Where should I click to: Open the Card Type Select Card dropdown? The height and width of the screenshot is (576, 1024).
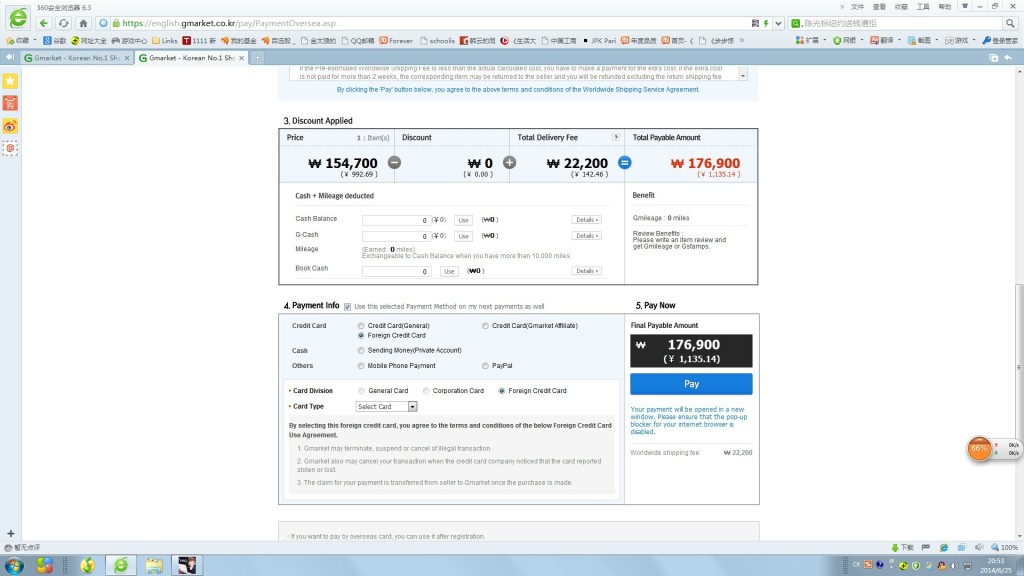coord(387,406)
